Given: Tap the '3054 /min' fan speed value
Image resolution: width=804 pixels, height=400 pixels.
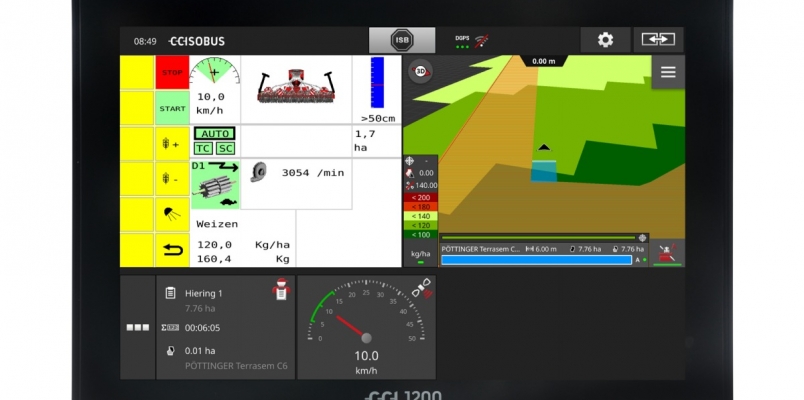Looking at the screenshot, I should 313,173.
